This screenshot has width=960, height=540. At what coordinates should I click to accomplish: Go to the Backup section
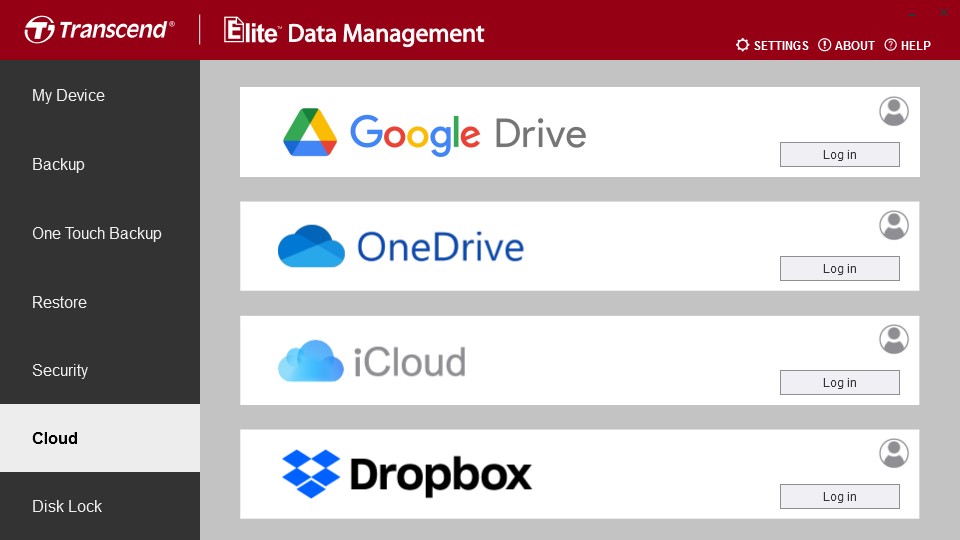click(100, 164)
